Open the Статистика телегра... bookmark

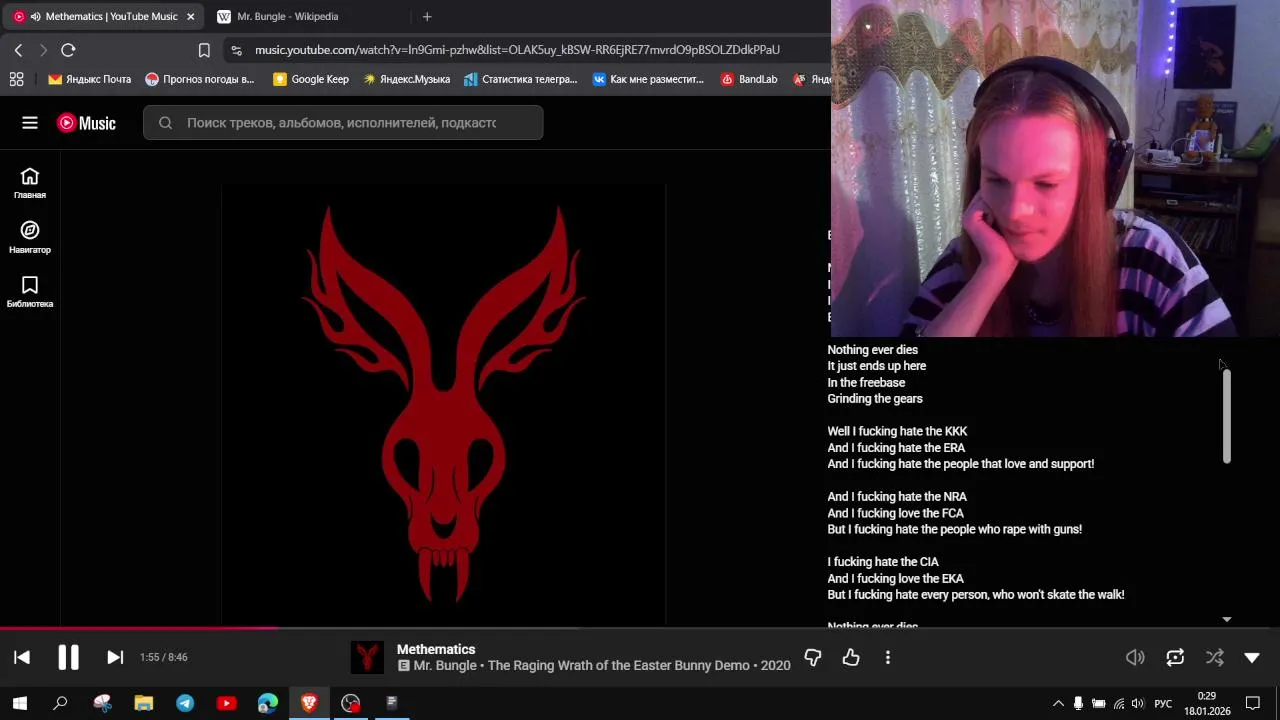(521, 79)
